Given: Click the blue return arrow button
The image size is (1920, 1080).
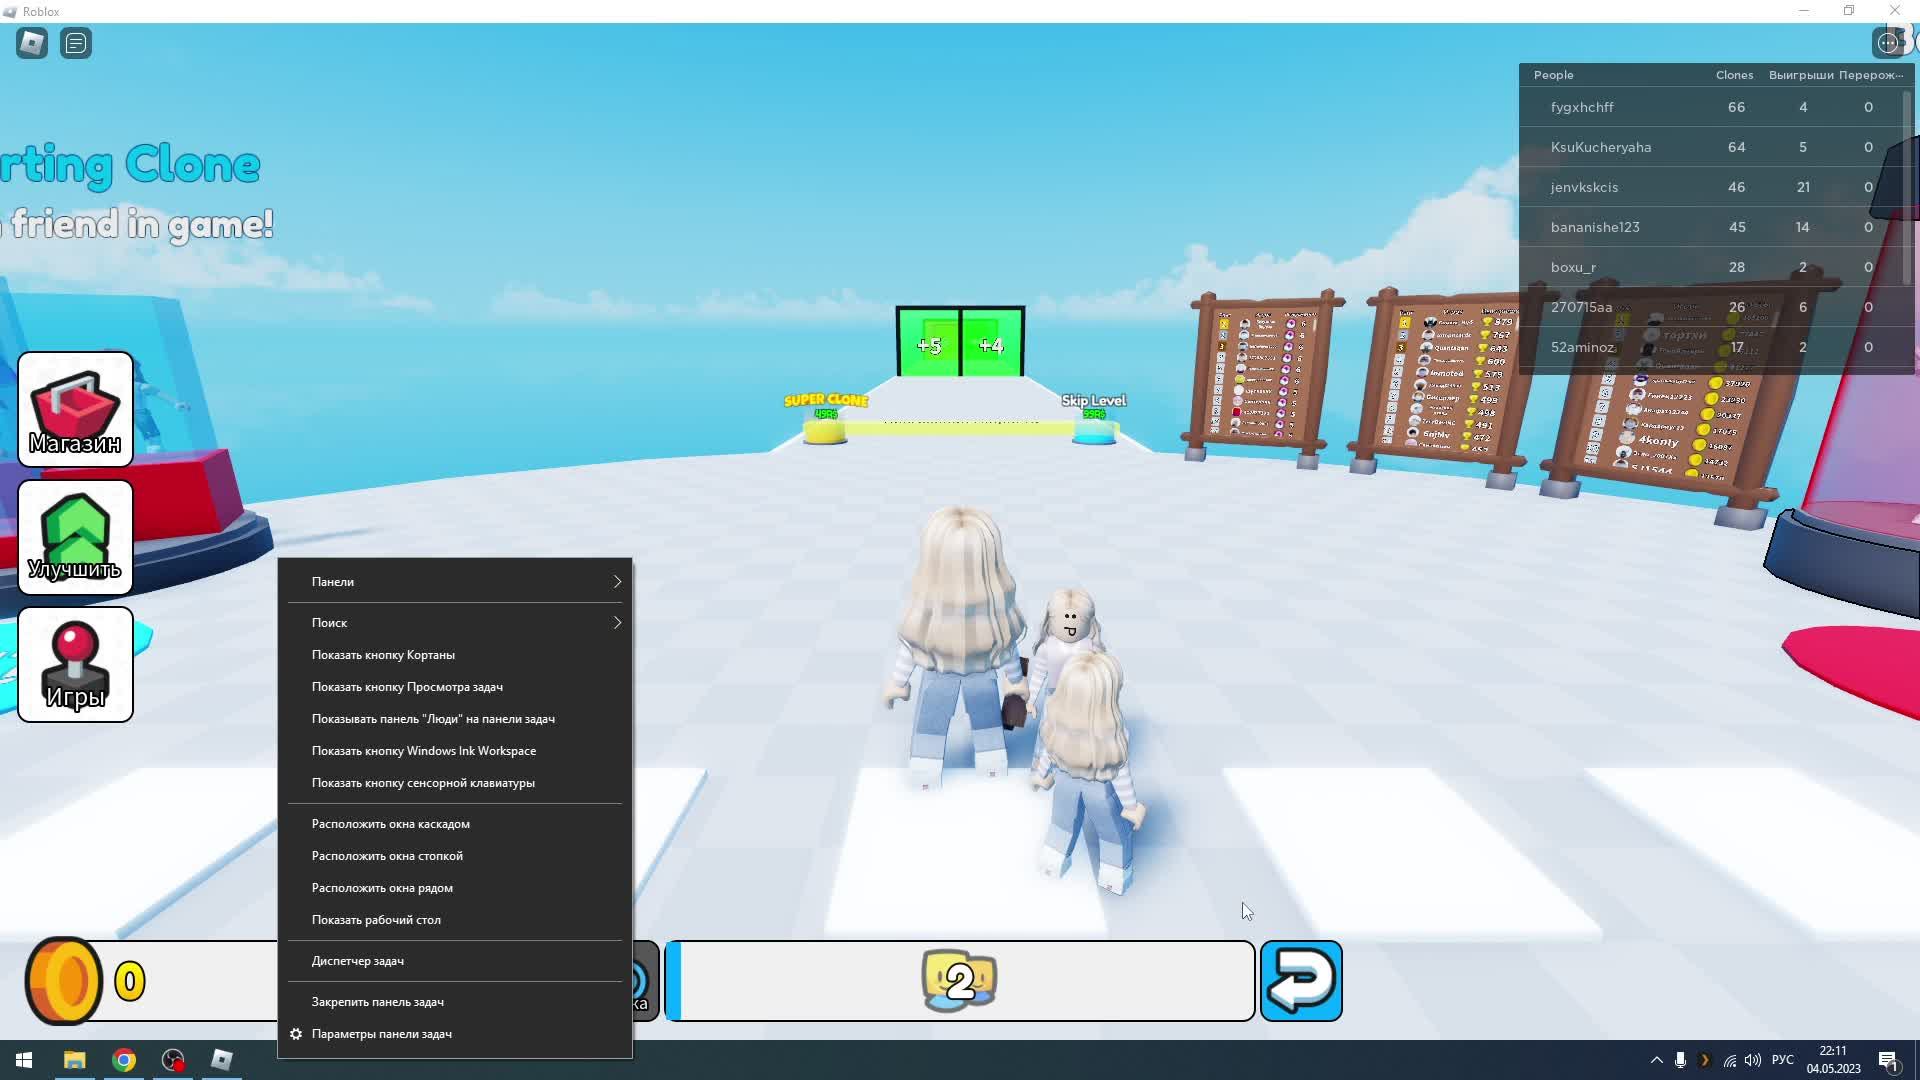Looking at the screenshot, I should [1301, 981].
